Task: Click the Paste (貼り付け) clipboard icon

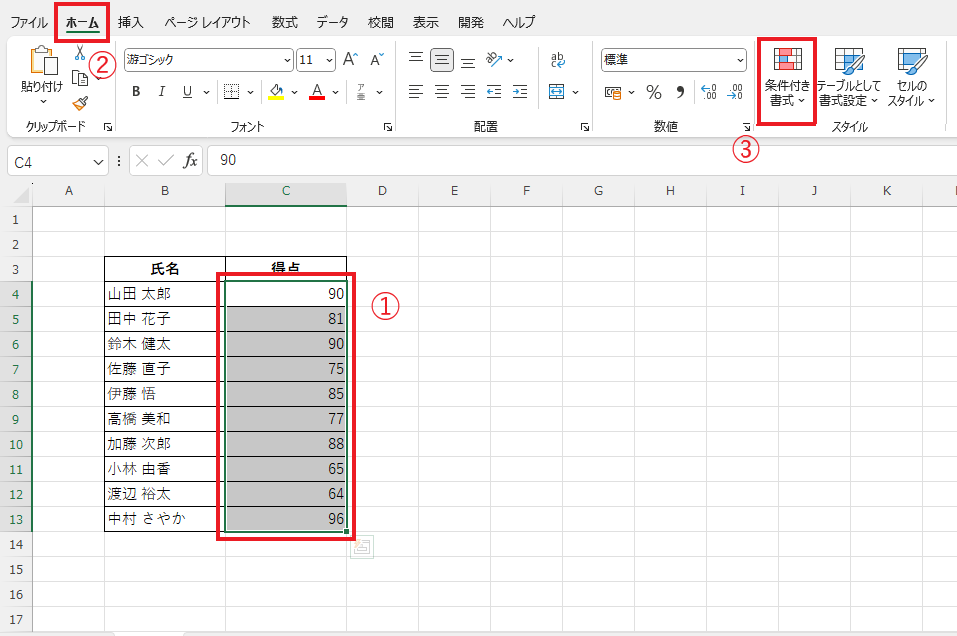Action: point(43,60)
